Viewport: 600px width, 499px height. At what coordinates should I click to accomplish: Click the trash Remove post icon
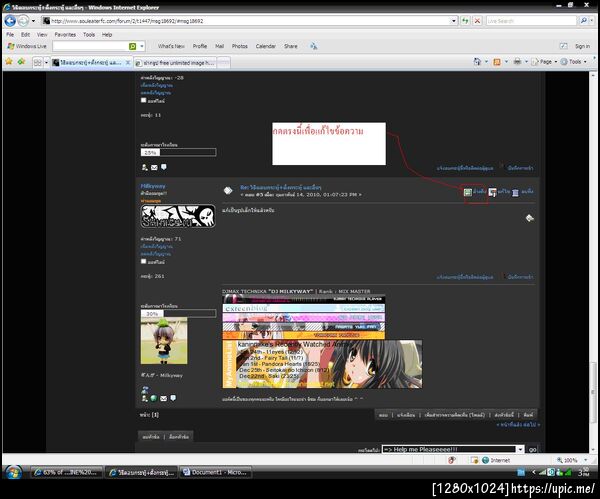(515, 192)
